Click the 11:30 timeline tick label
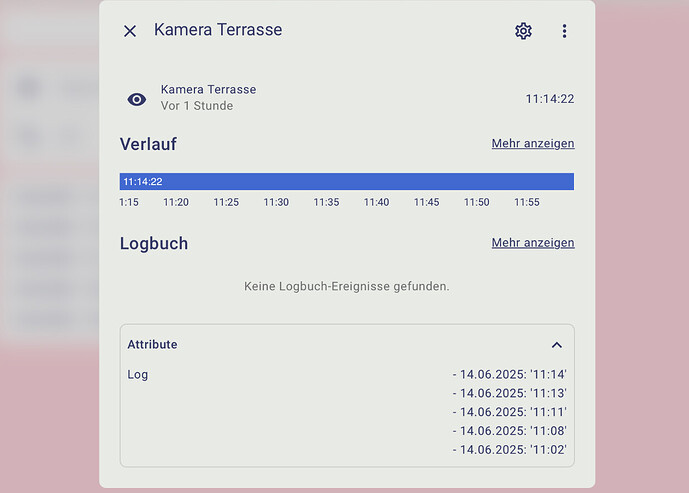The width and height of the screenshot is (689, 493). pyautogui.click(x=276, y=202)
